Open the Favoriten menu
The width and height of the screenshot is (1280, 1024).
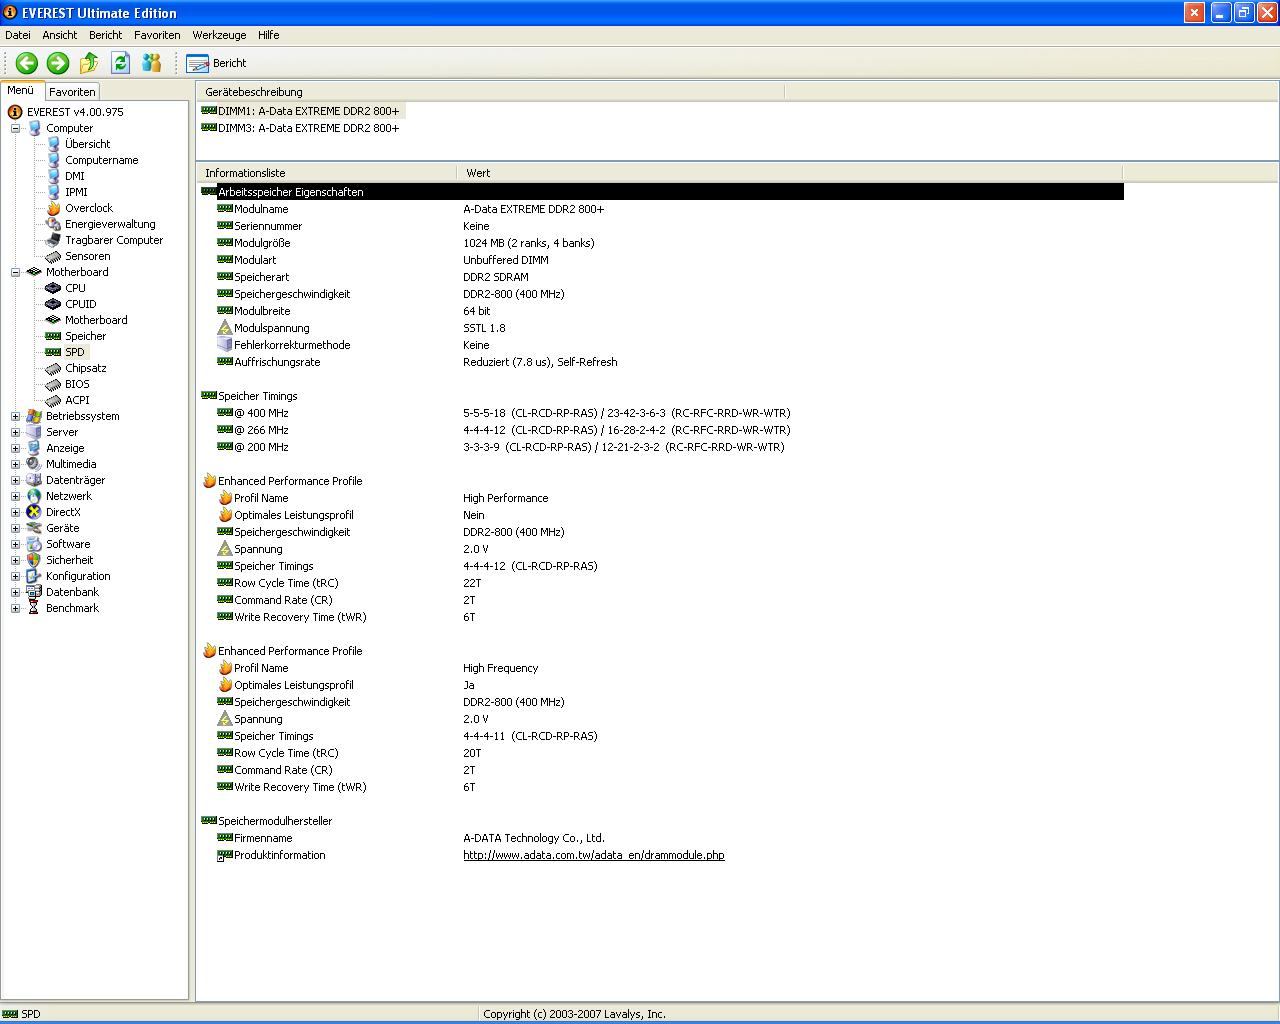tap(157, 35)
